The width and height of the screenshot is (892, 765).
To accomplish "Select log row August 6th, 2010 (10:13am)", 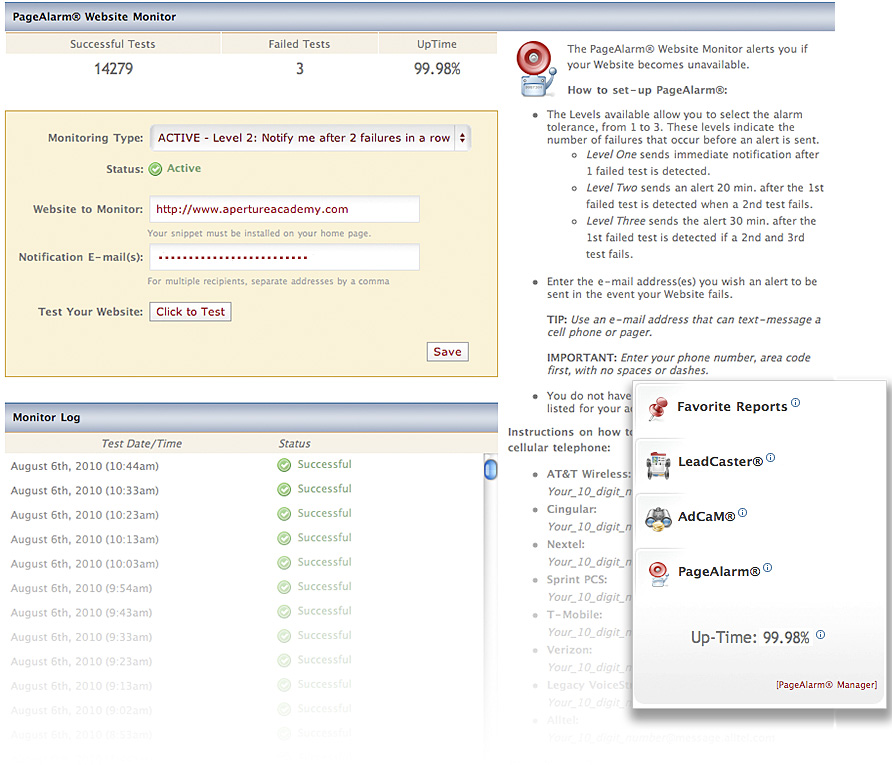I will [x=244, y=539].
